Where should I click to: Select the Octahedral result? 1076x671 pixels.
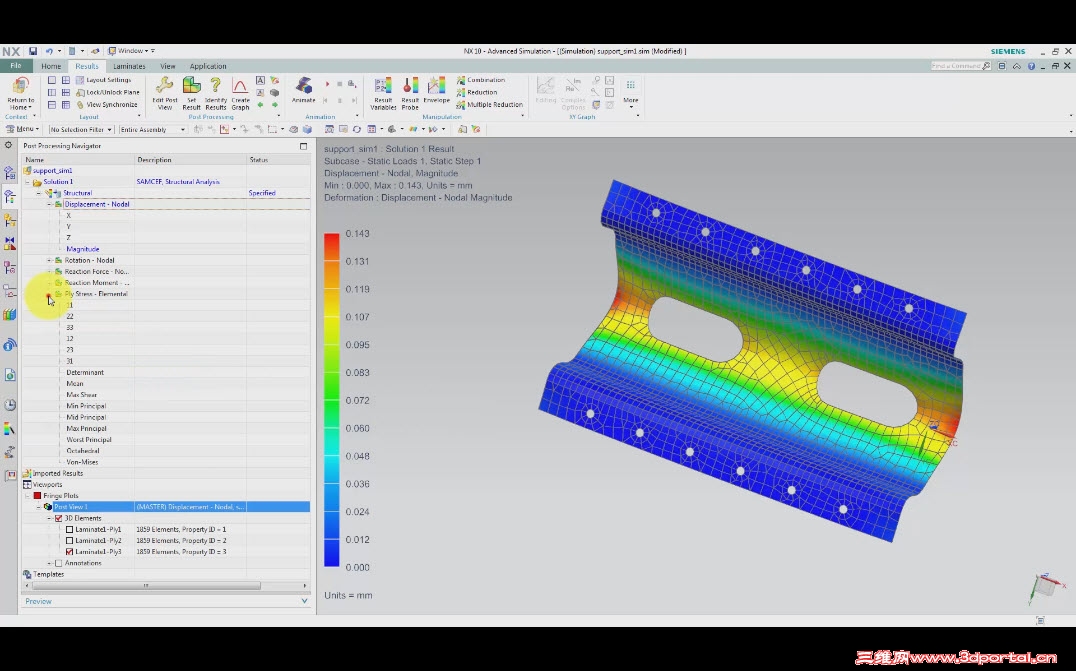pos(83,451)
